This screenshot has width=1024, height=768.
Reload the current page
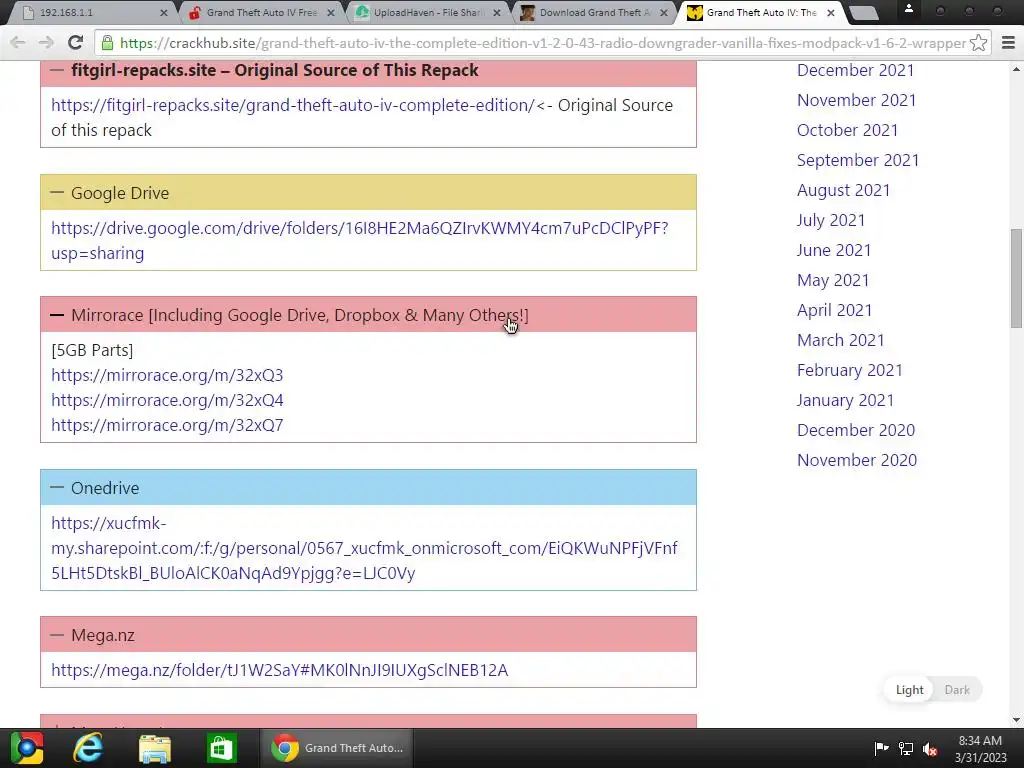point(76,43)
